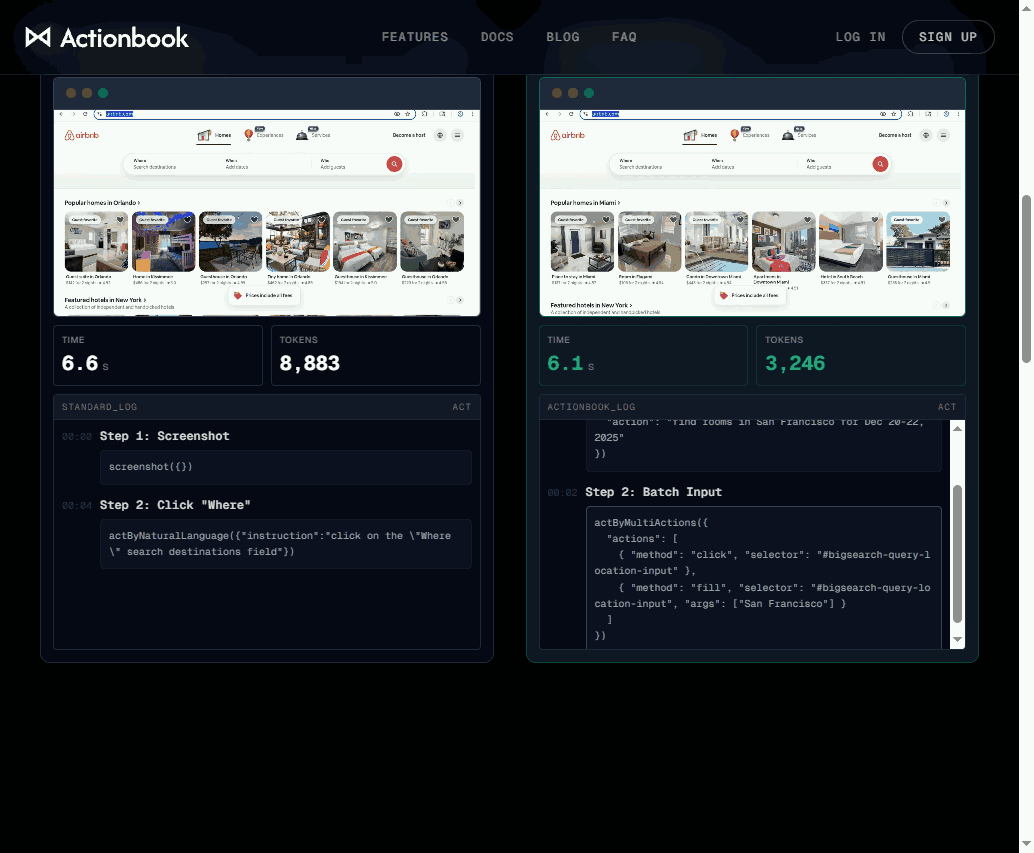Image resolution: width=1034 pixels, height=853 pixels.
Task: Click the main page vertical scrollbar thumb
Action: (x=1026, y=279)
